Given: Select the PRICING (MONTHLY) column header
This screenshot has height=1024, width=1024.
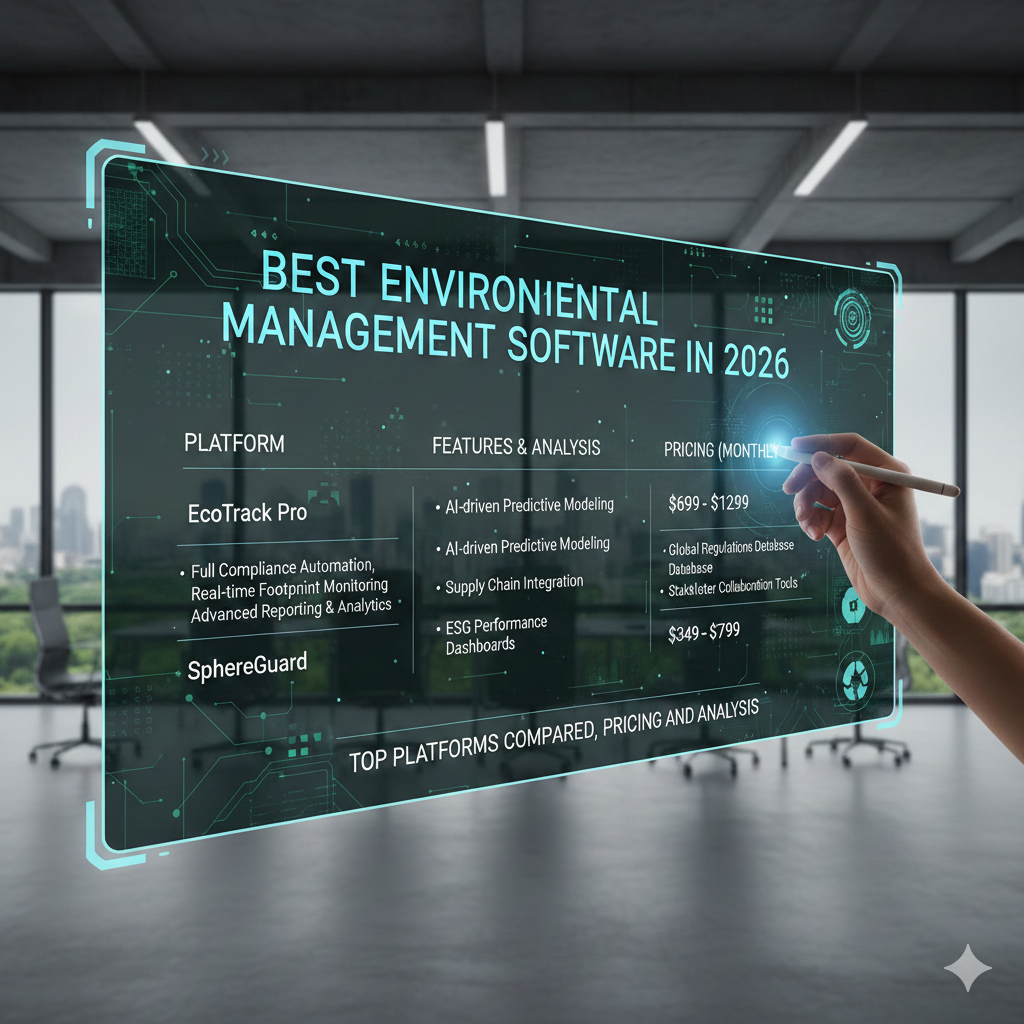Looking at the screenshot, I should click(720, 451).
